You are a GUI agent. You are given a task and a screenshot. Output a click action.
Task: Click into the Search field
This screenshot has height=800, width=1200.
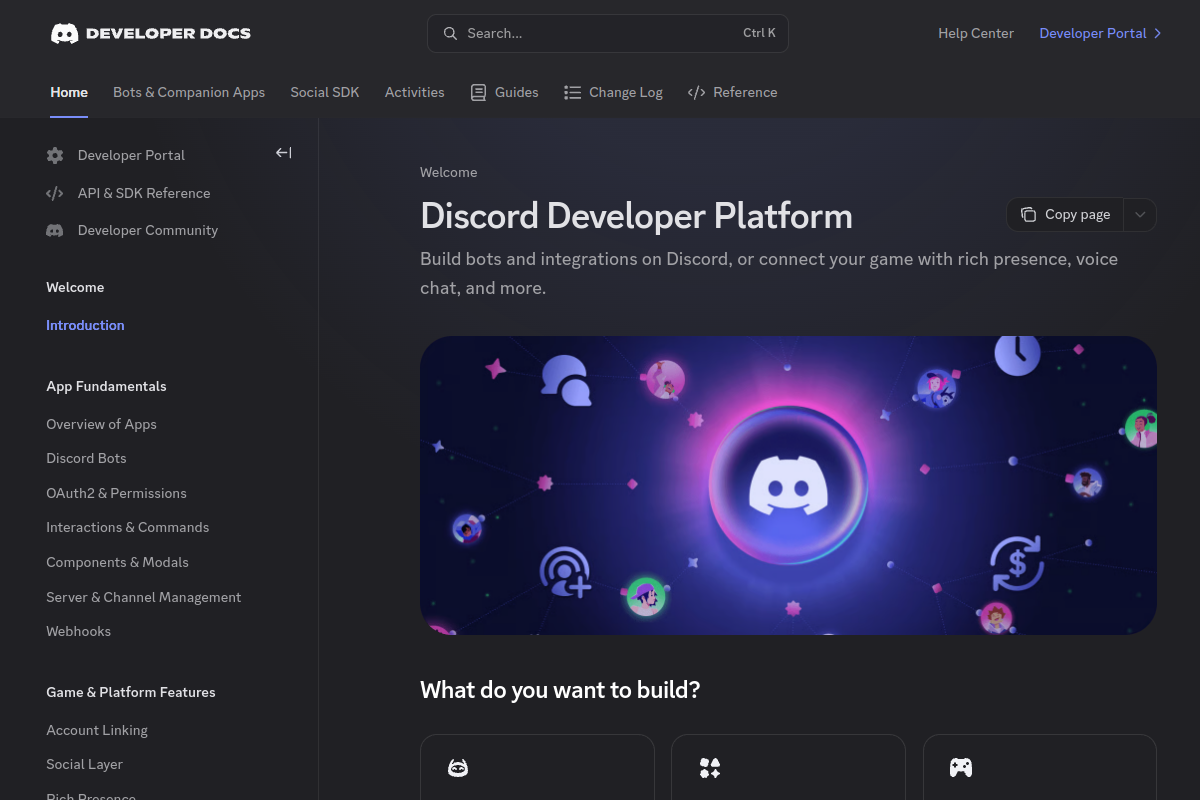point(608,33)
